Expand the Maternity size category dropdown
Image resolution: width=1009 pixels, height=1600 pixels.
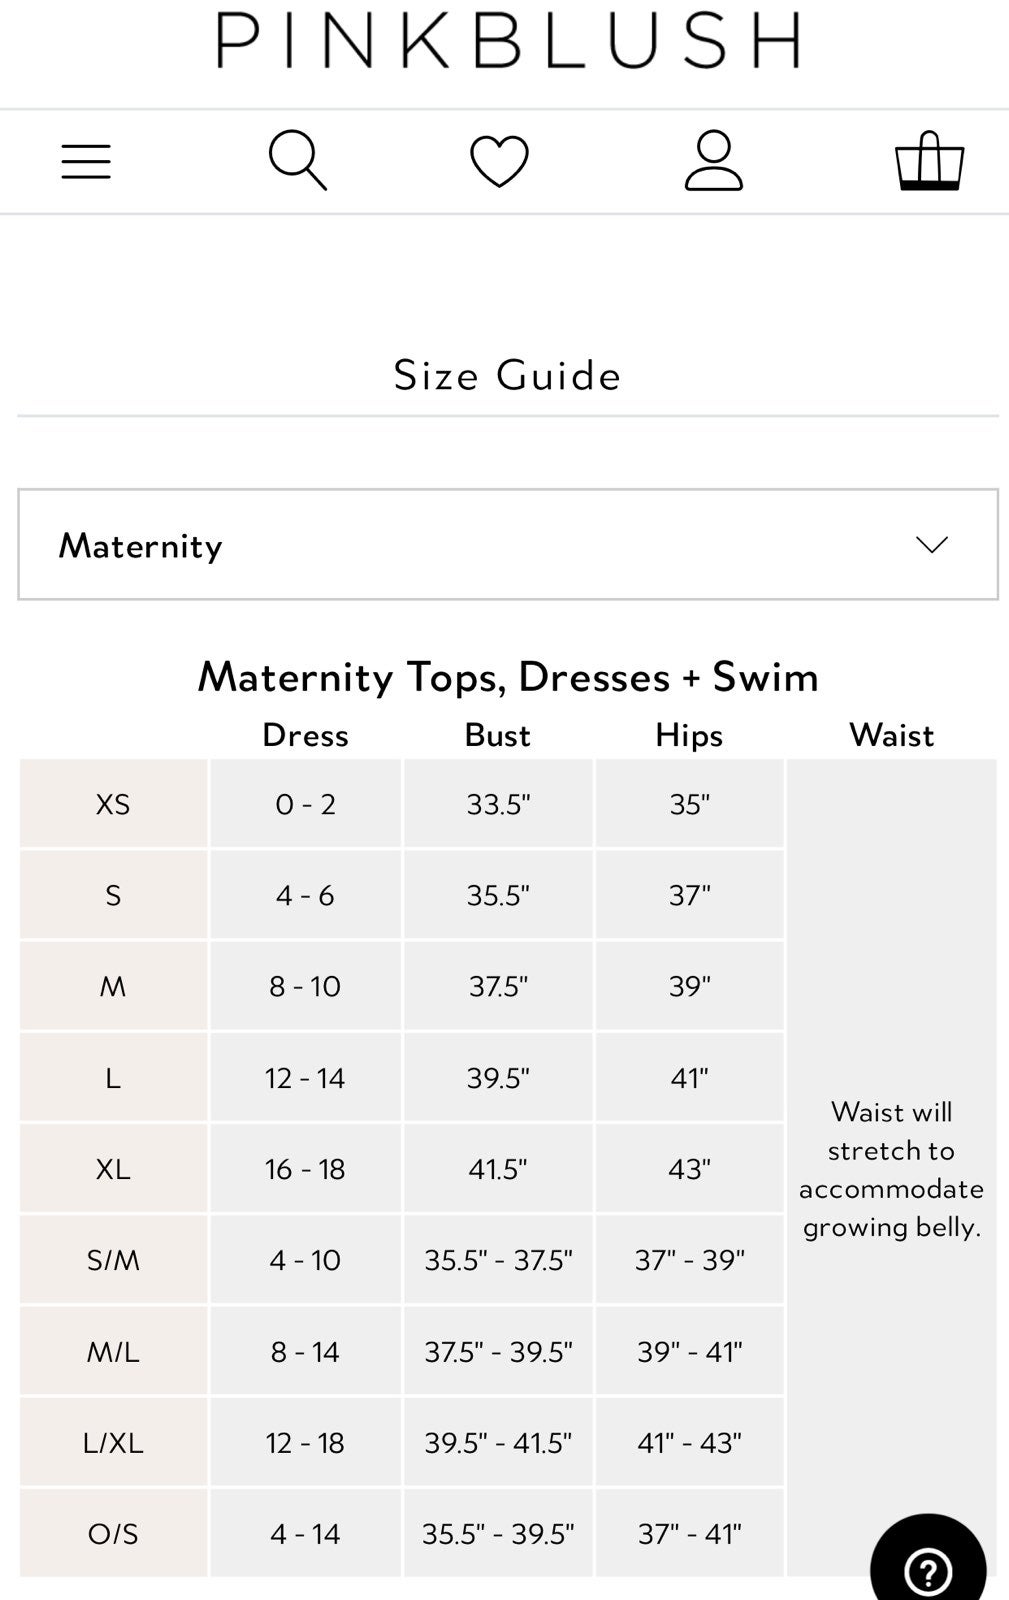[x=508, y=545]
